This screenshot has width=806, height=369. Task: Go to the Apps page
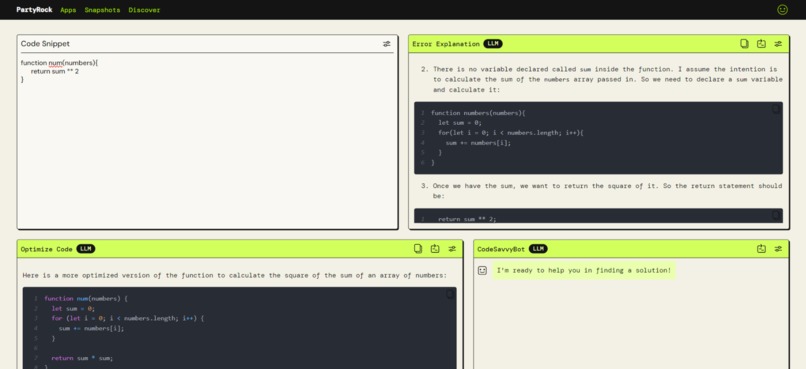tap(68, 10)
